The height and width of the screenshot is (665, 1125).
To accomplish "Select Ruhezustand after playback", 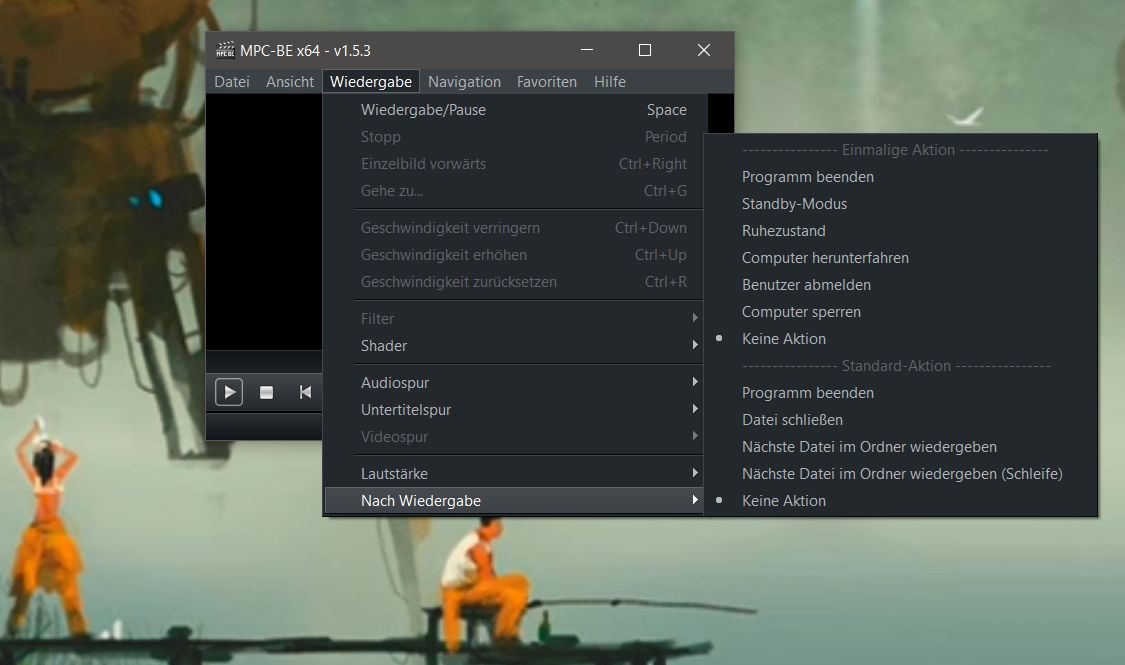I will click(901, 231).
